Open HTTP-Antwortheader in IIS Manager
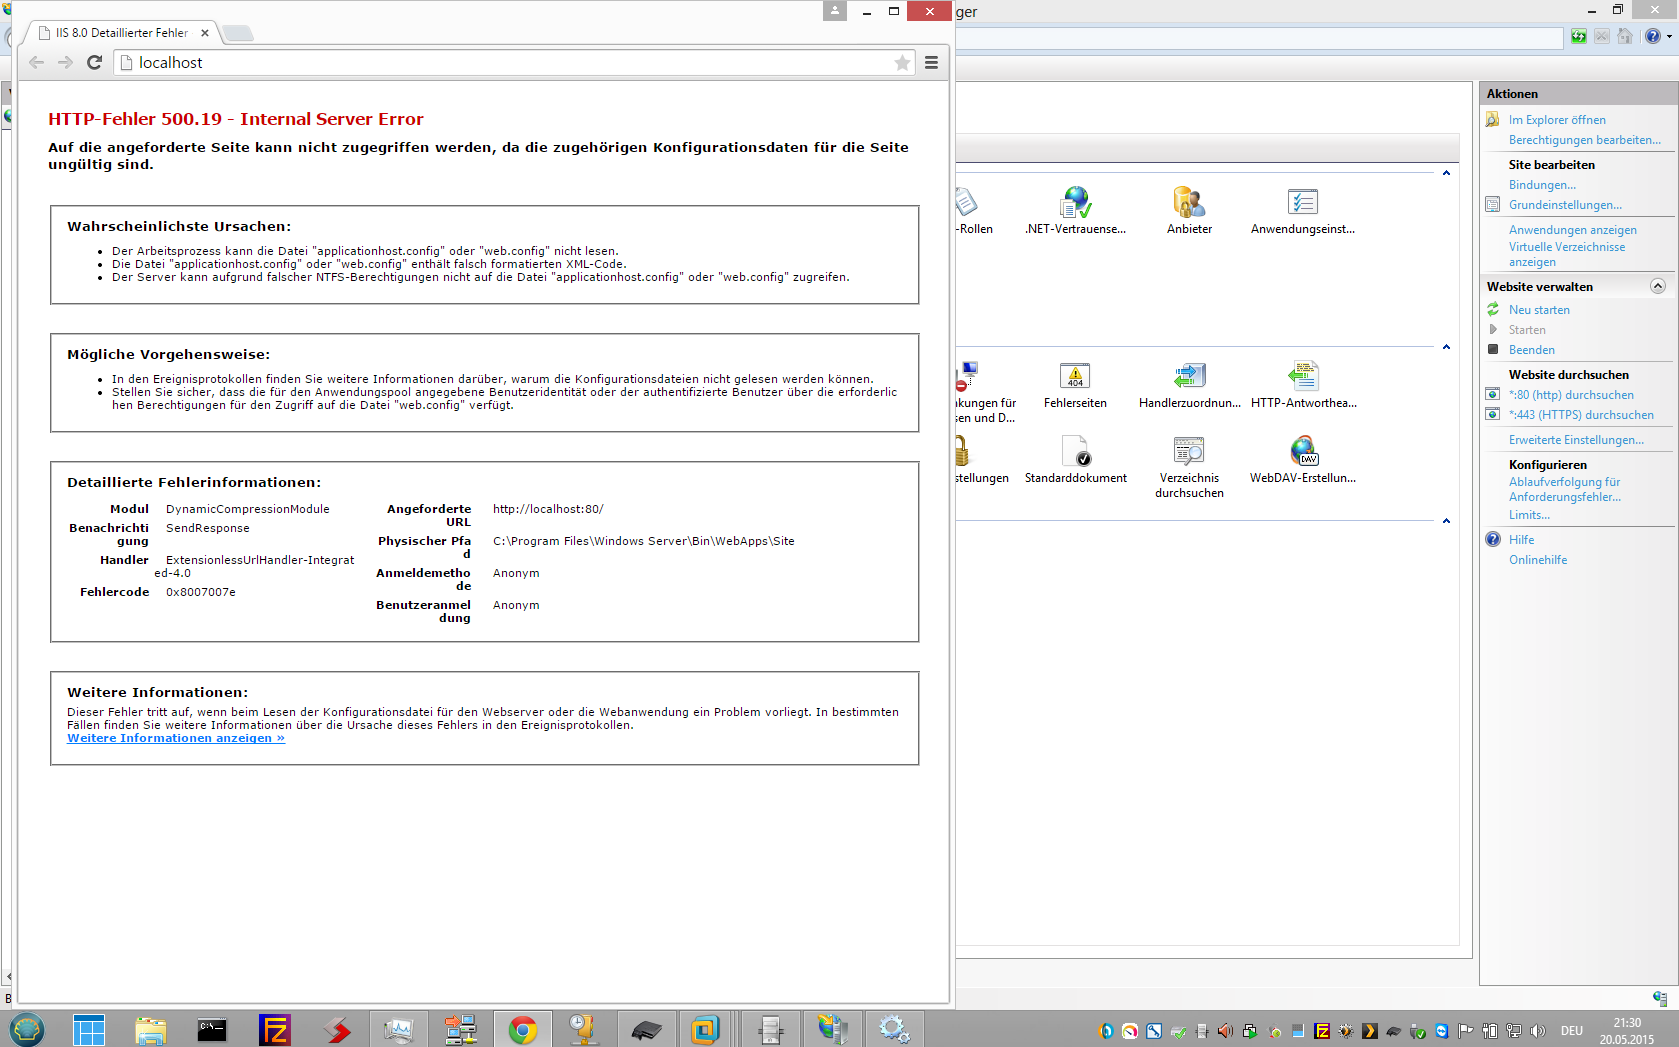Image resolution: width=1679 pixels, height=1047 pixels. point(1303,385)
